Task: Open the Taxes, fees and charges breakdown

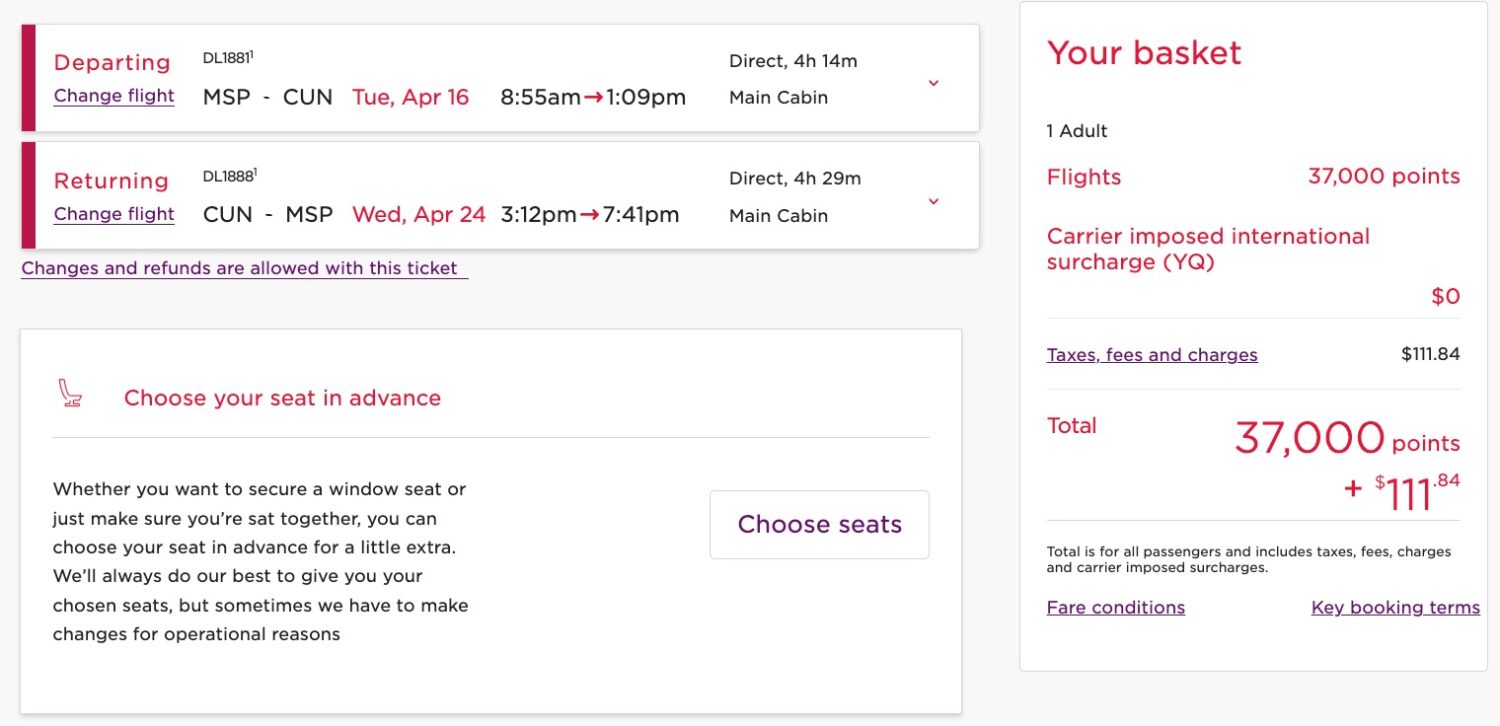Action: tap(1152, 354)
